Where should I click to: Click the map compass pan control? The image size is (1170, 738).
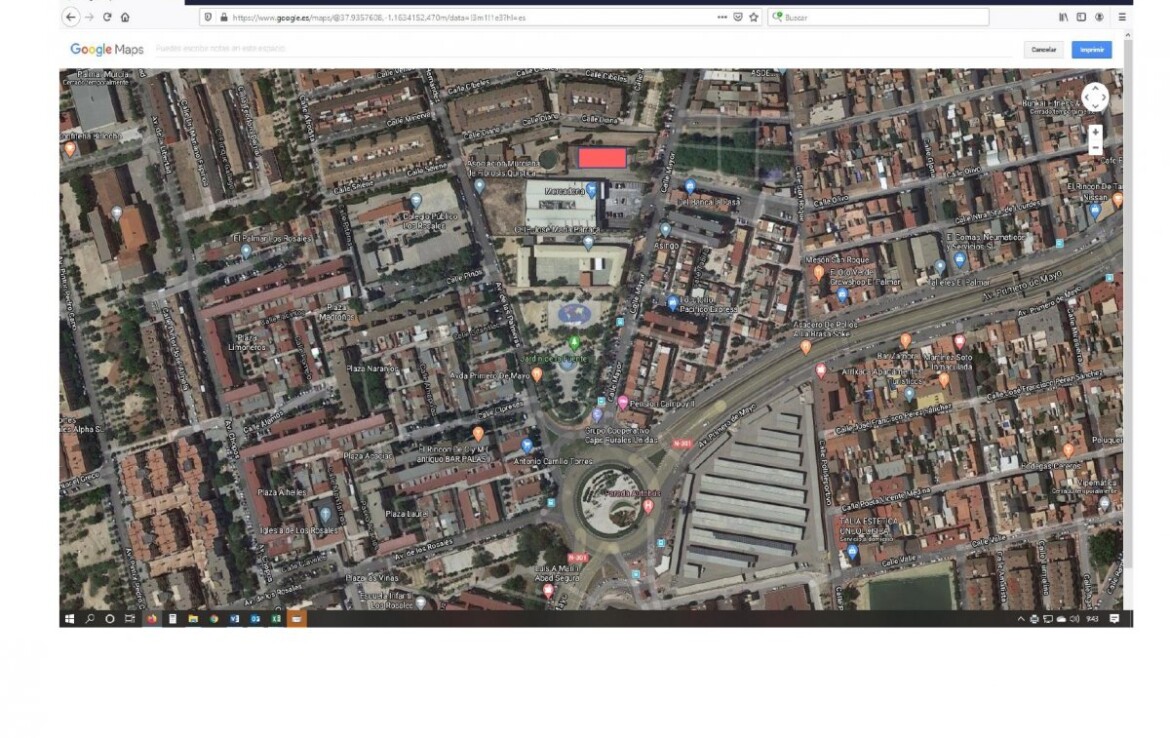[x=1095, y=97]
